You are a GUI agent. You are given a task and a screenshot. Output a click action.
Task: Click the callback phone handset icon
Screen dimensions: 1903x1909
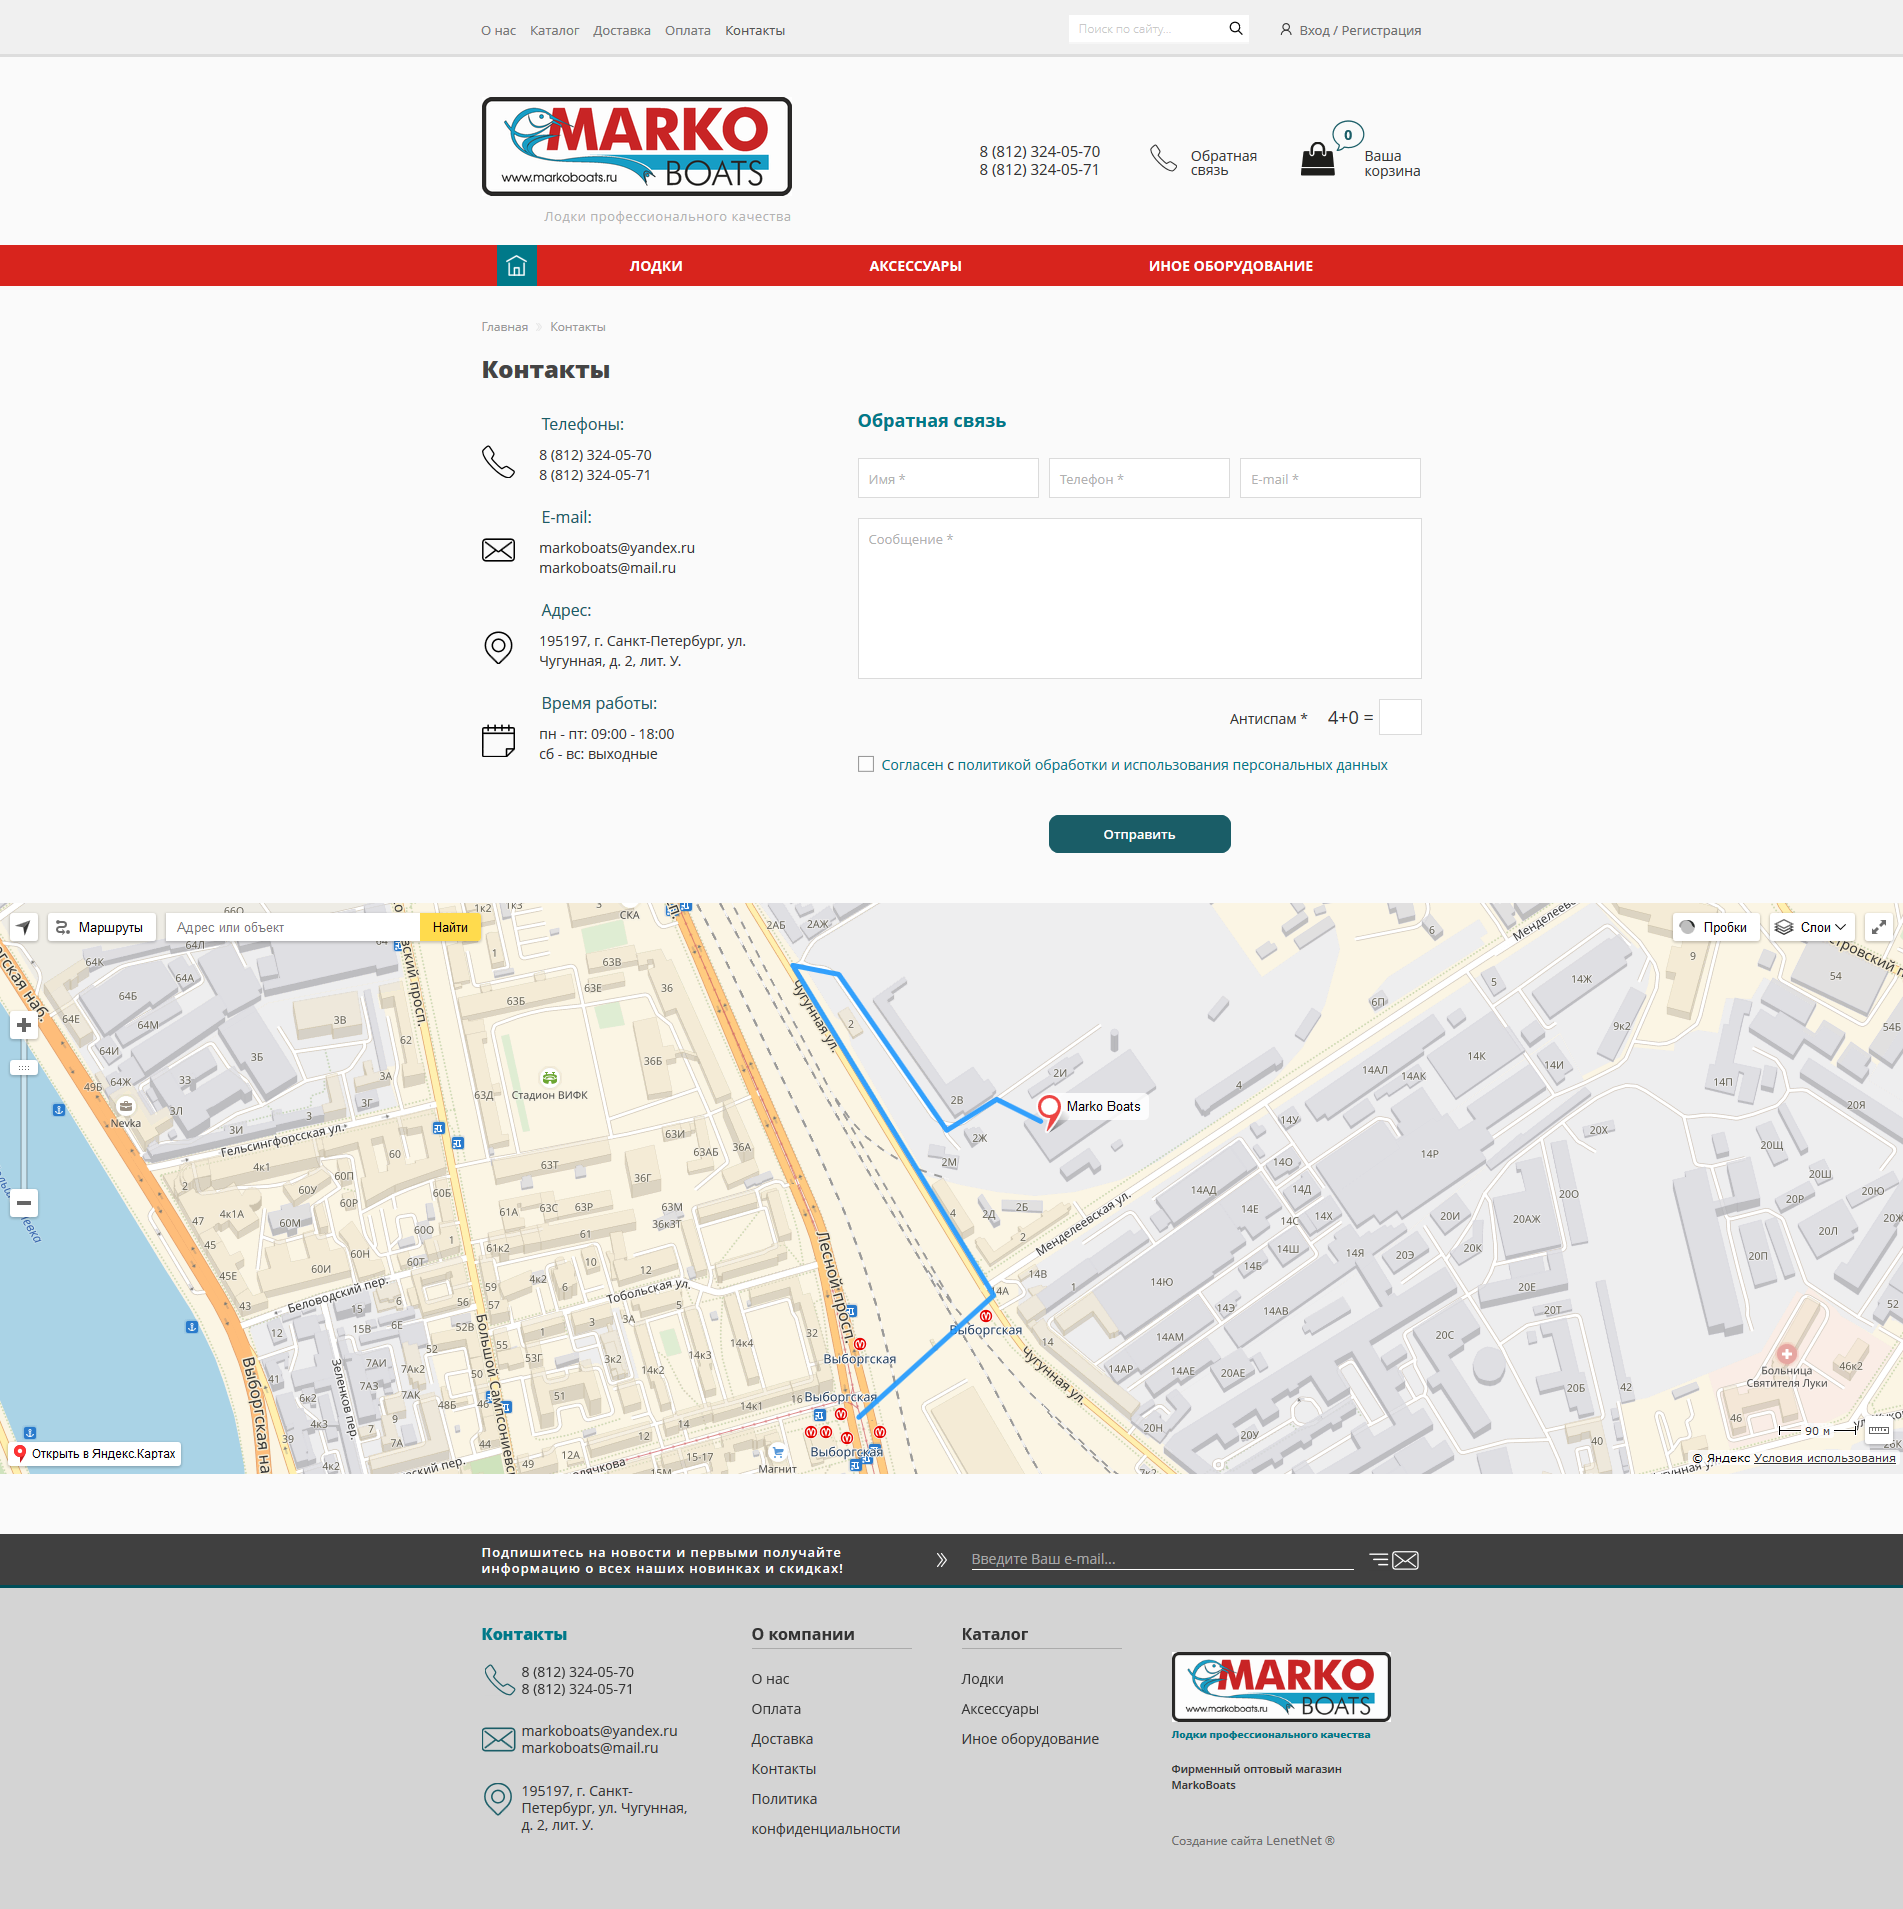tap(1163, 158)
